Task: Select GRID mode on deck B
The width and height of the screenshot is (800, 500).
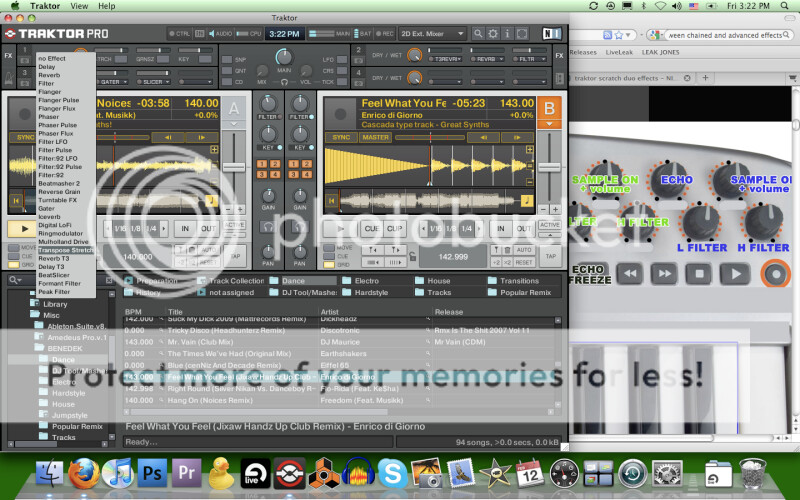Action: click(329, 264)
